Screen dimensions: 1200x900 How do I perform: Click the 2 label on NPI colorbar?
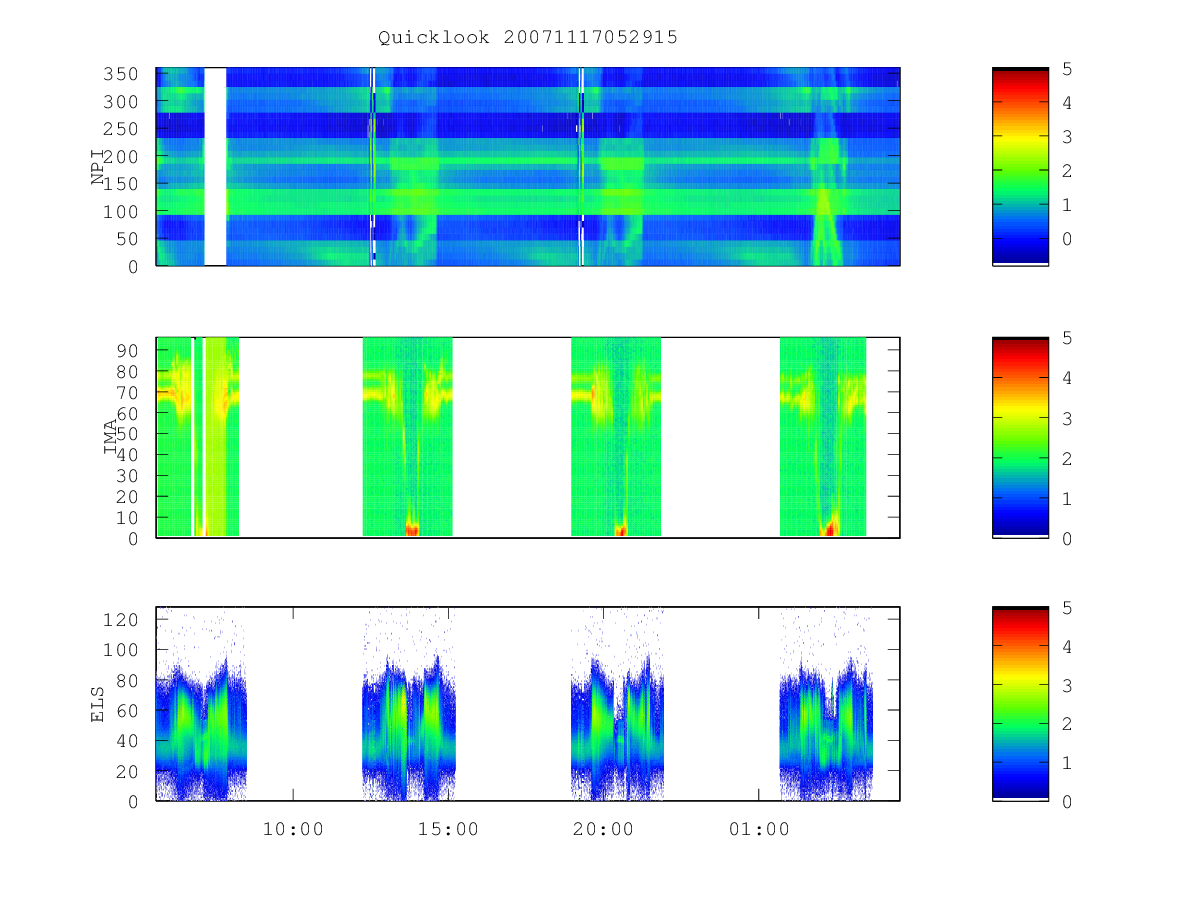(1066, 171)
